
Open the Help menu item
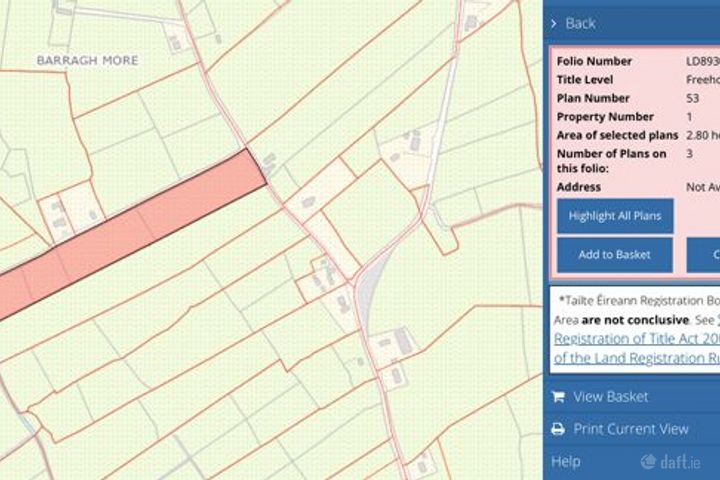point(566,461)
